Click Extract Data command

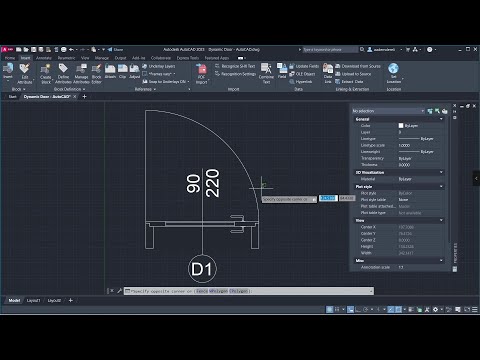pyautogui.click(x=349, y=81)
